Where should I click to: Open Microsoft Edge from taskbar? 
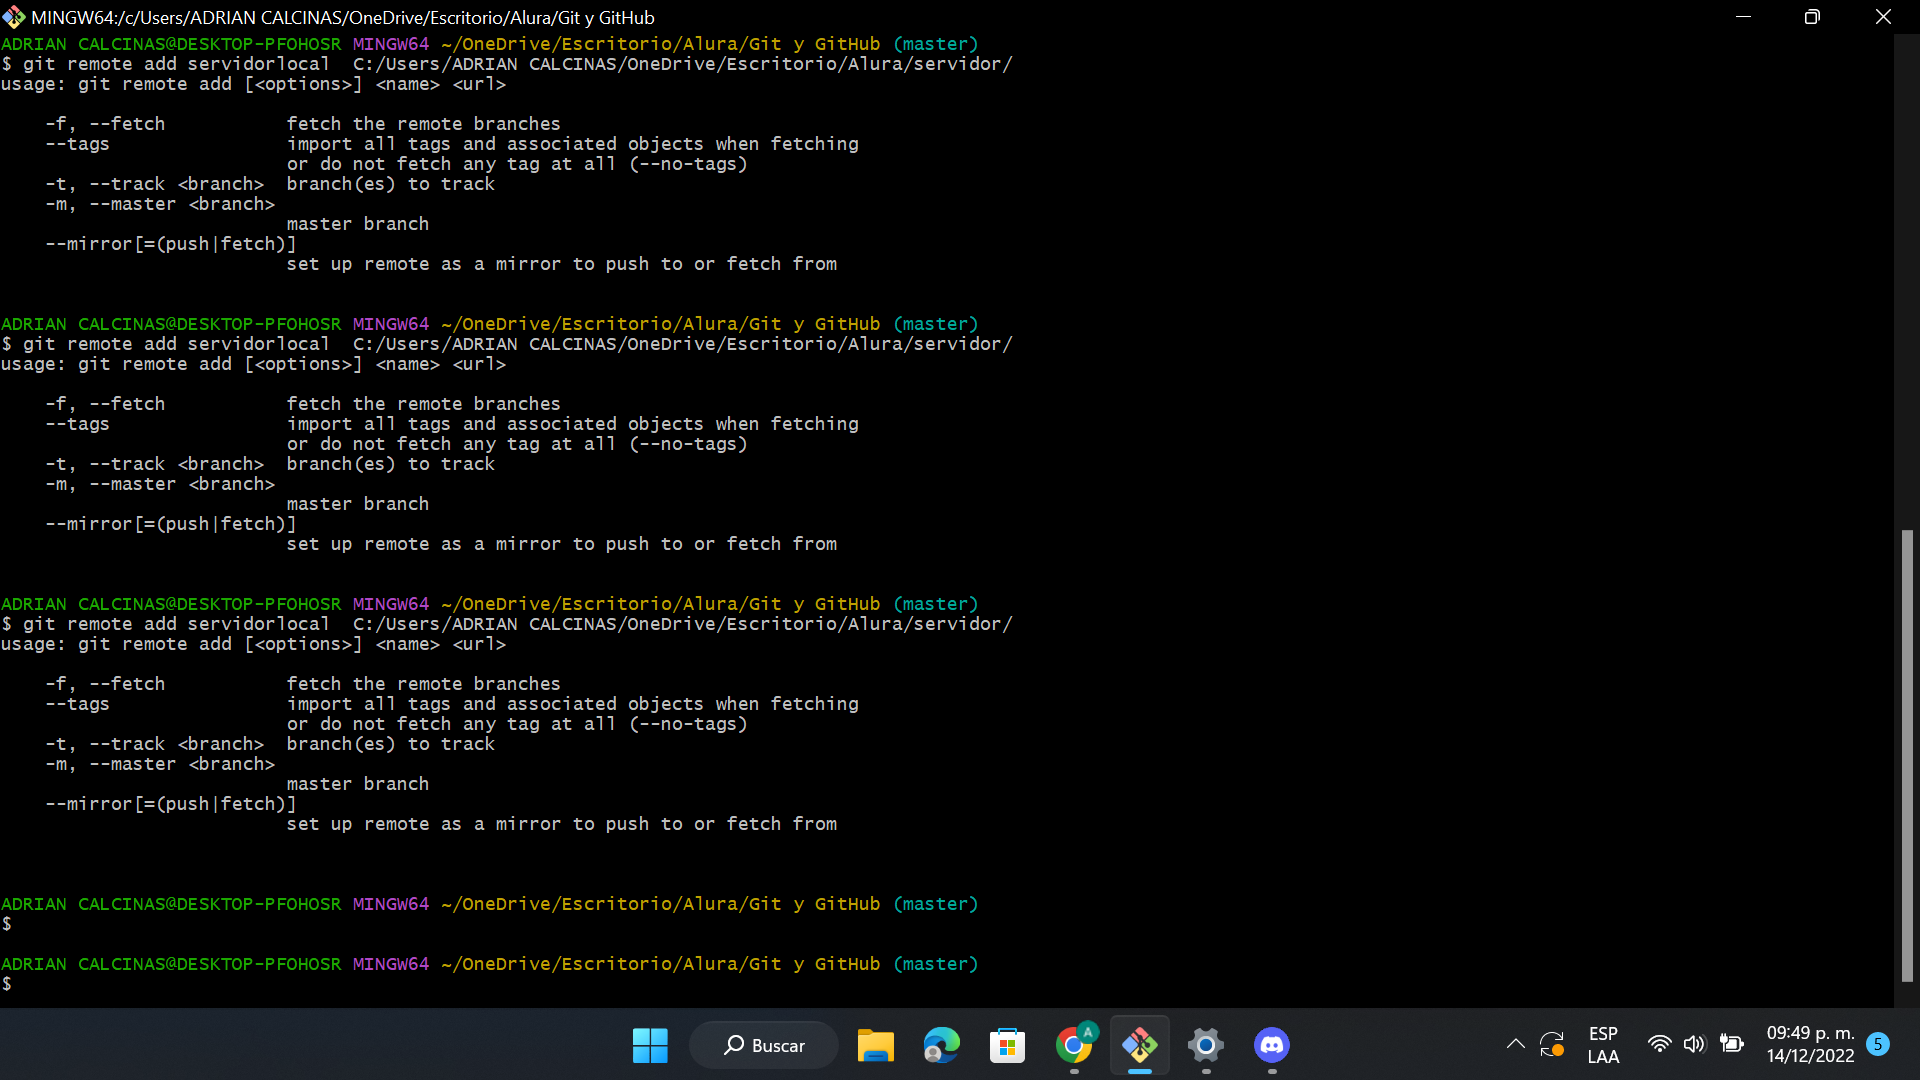(941, 1045)
